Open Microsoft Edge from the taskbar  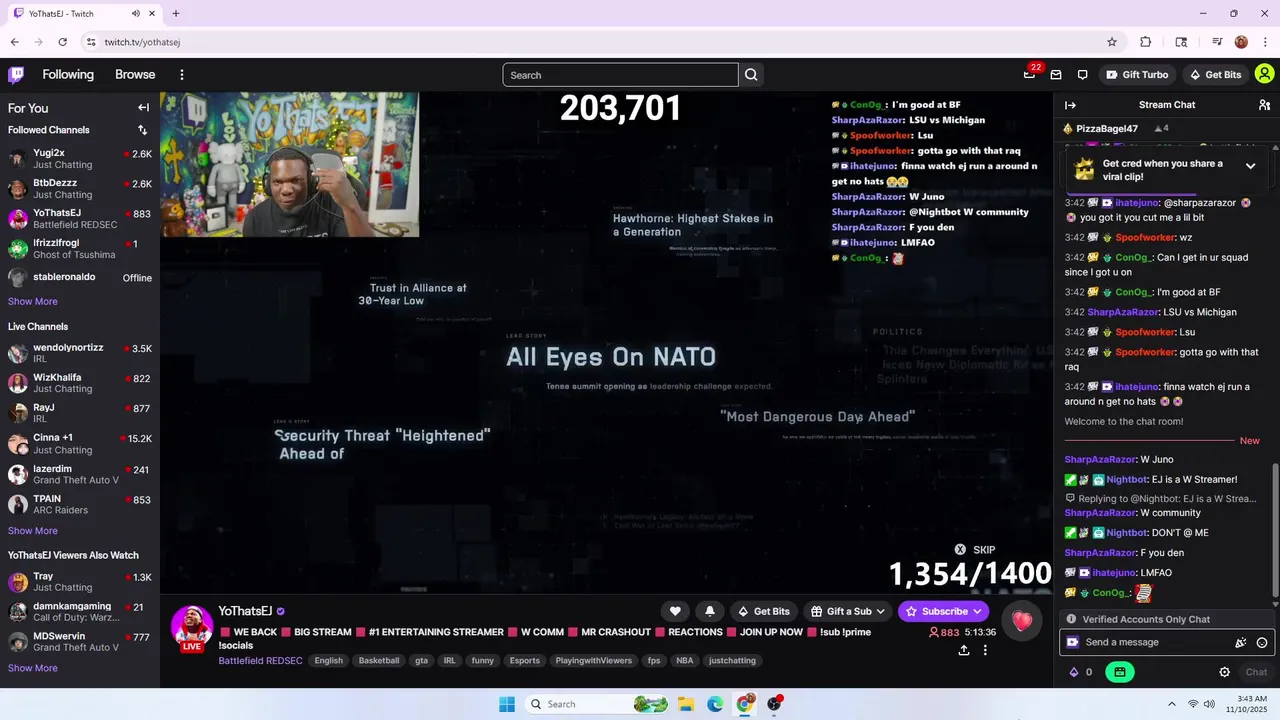(x=715, y=704)
